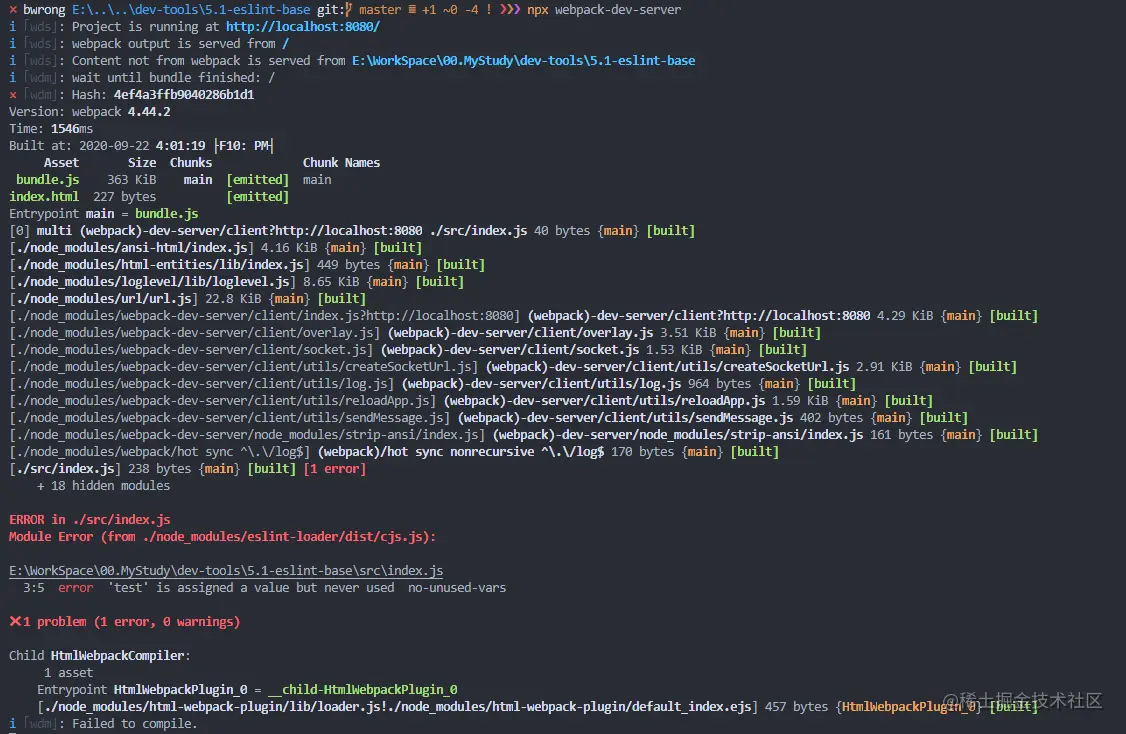Click the ansi-html/index.js module line
This screenshot has height=734, width=1126.
(215, 248)
